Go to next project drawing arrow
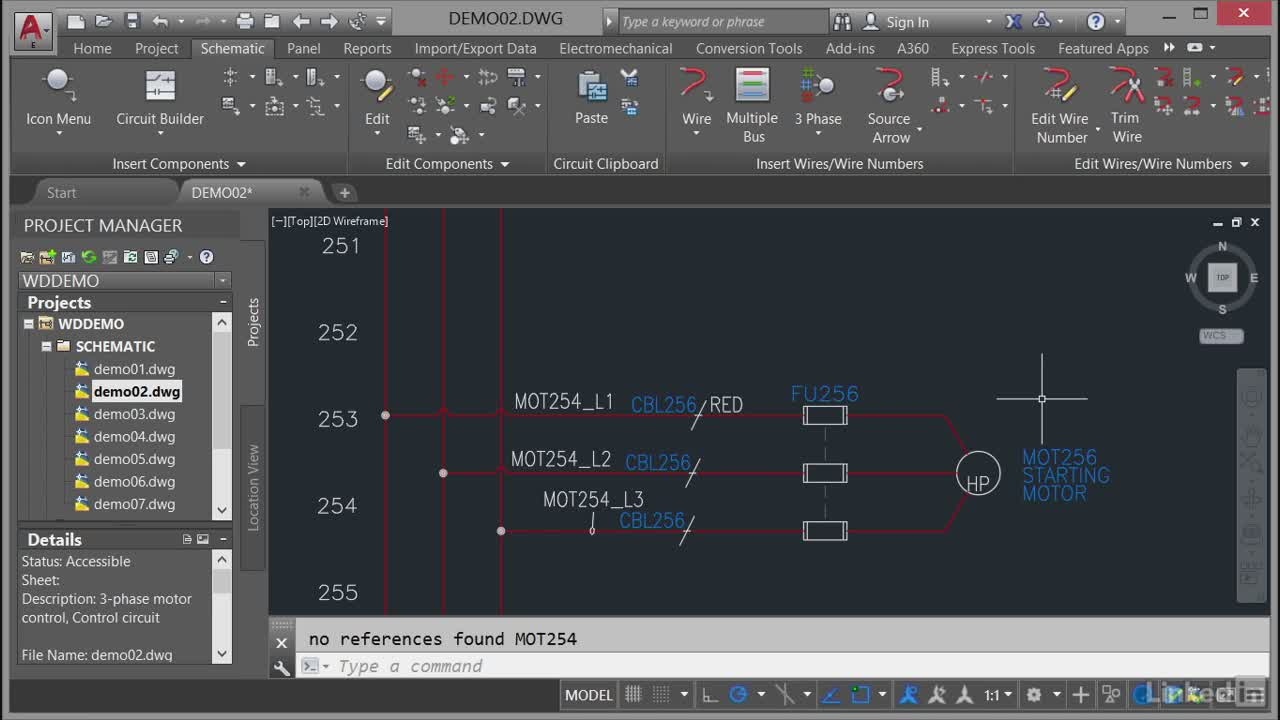Viewport: 1280px width, 720px height. coord(329,21)
